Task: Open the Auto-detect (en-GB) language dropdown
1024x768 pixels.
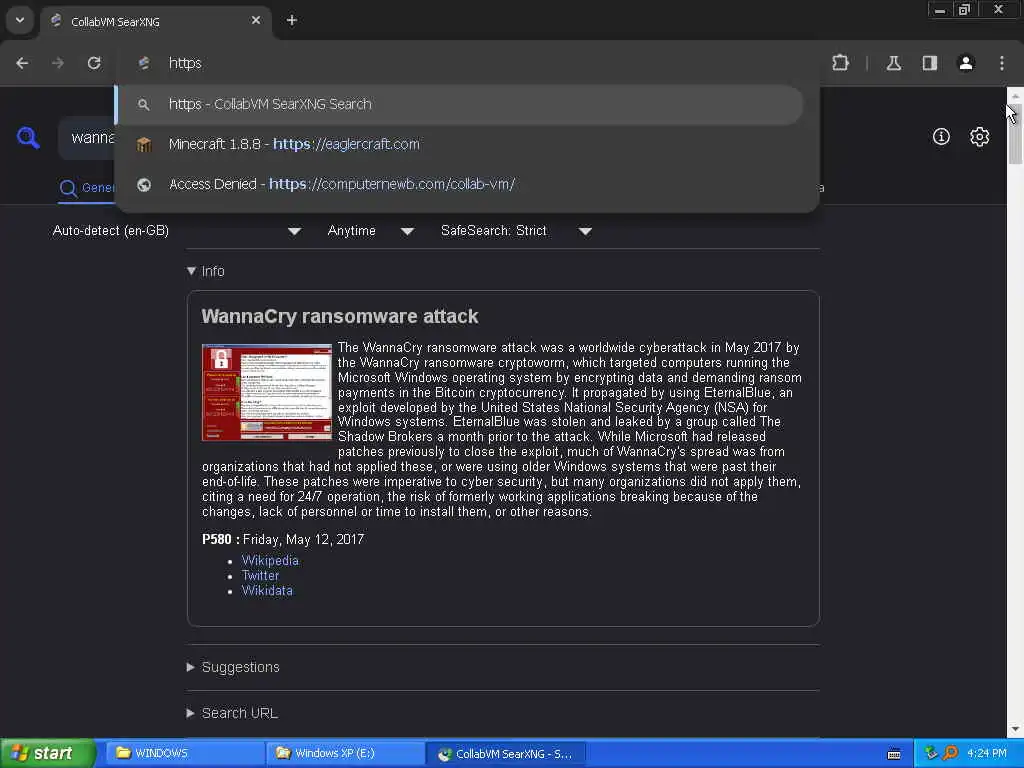Action: click(176, 231)
